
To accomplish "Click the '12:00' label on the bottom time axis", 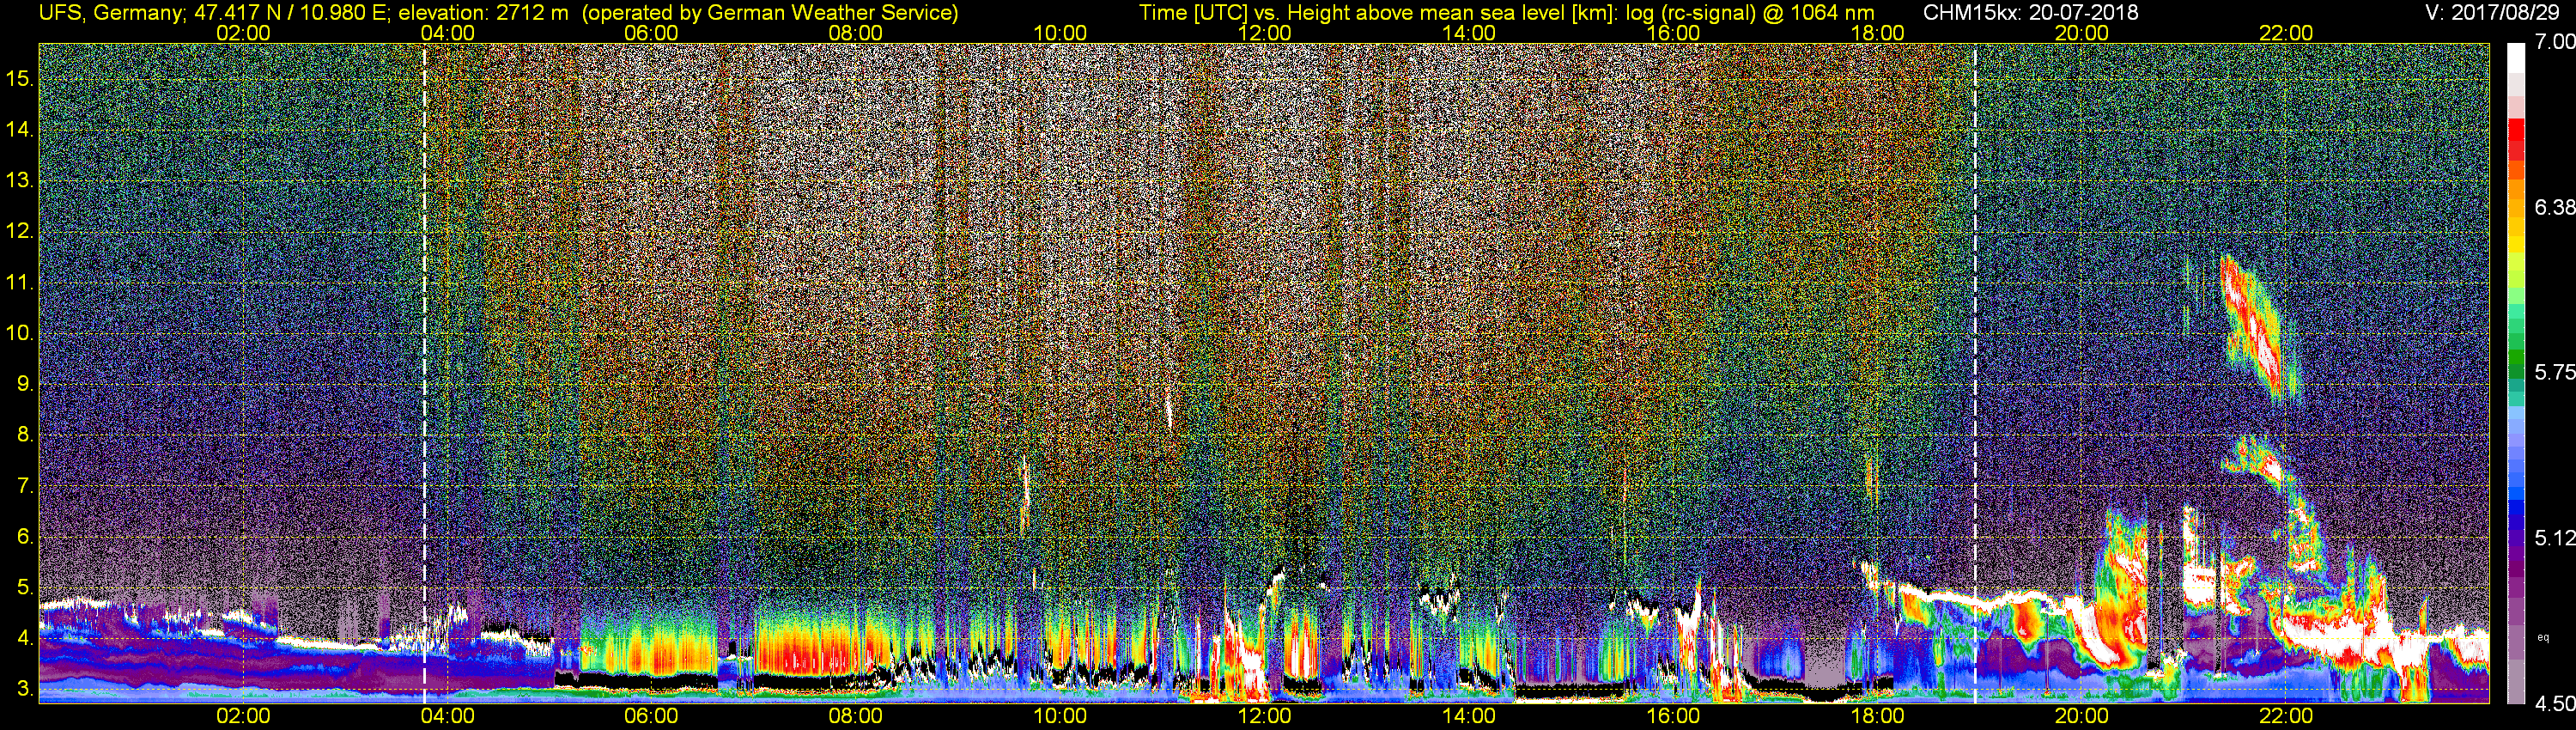I will [1264, 716].
